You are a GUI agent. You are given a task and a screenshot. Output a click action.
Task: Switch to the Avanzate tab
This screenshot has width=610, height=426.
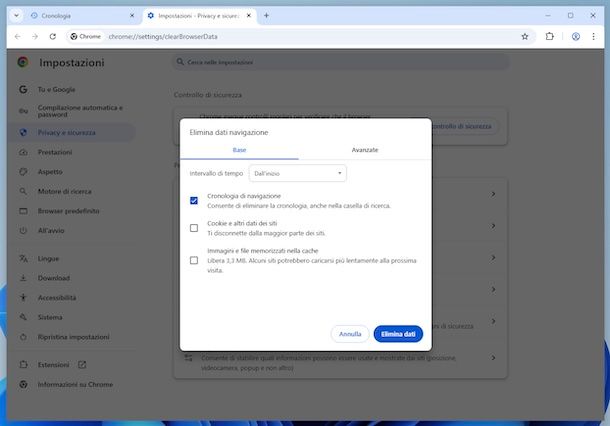[x=365, y=150]
